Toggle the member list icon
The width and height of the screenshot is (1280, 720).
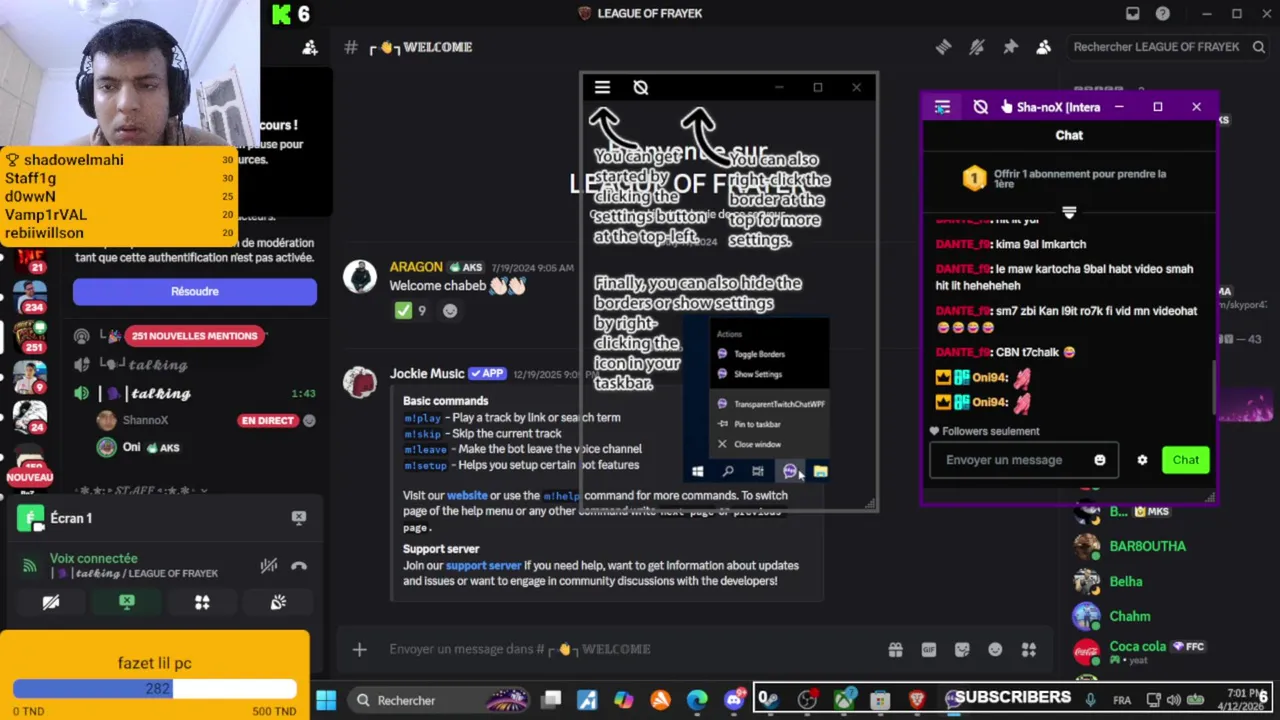(1044, 47)
